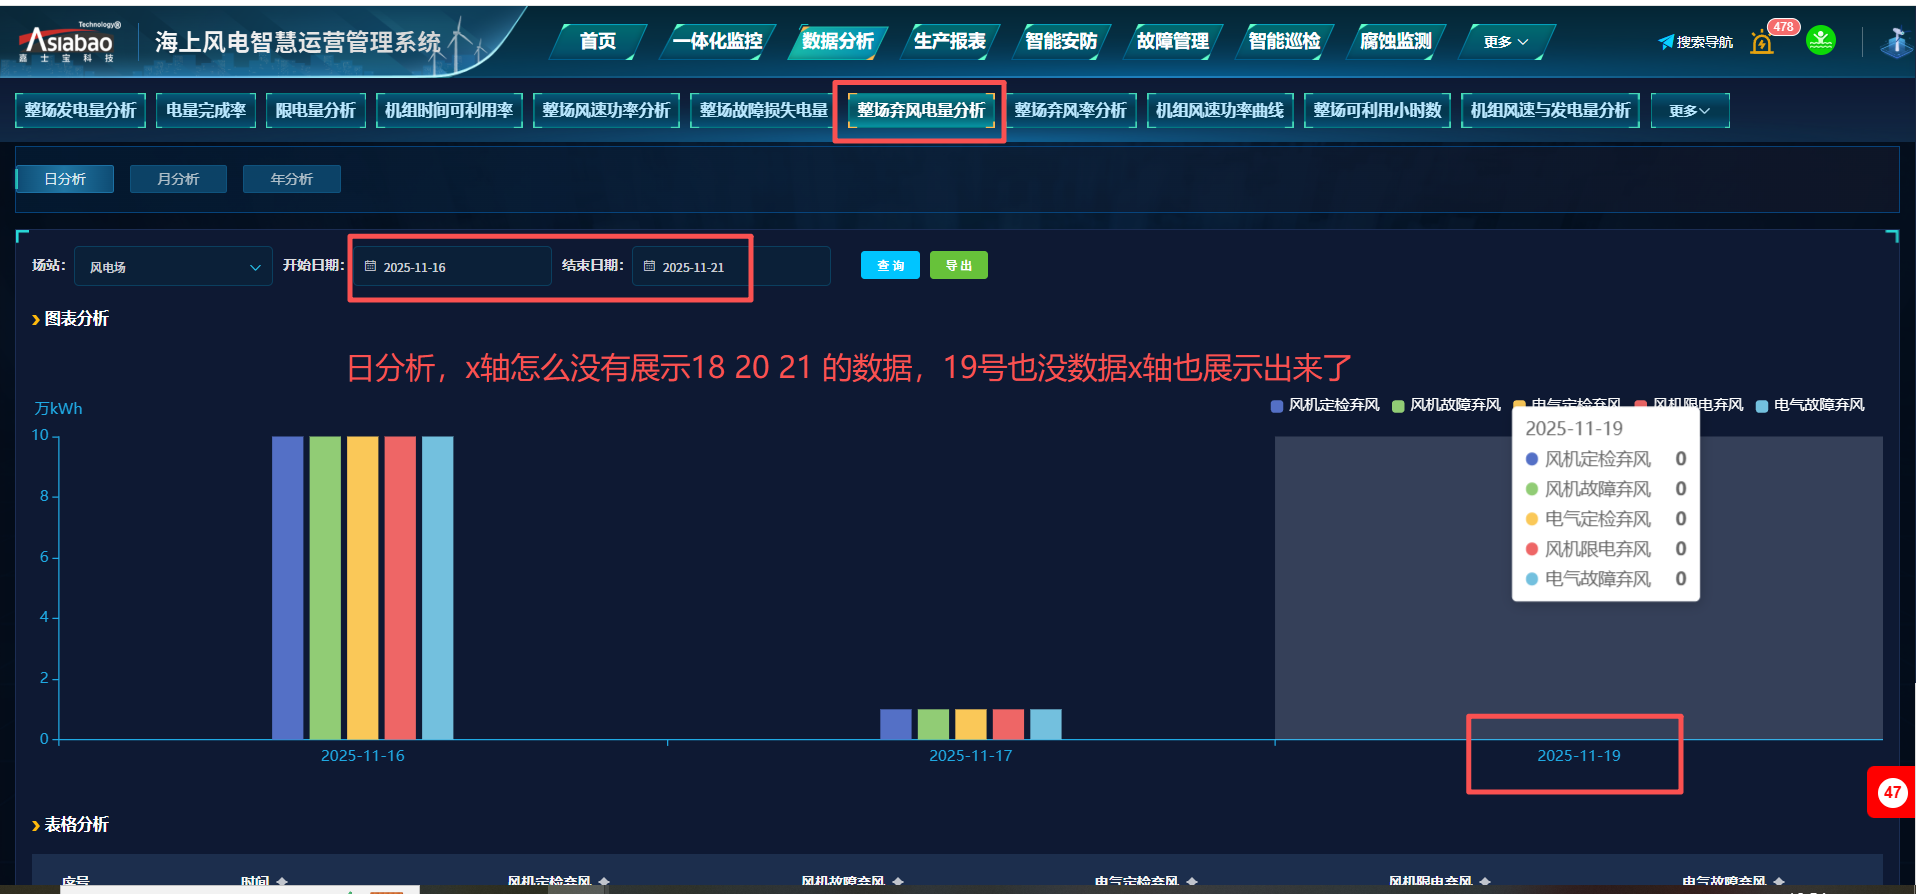1916x894 pixels.
Task: Click the paper plane search navigation icon
Action: [x=1666, y=42]
